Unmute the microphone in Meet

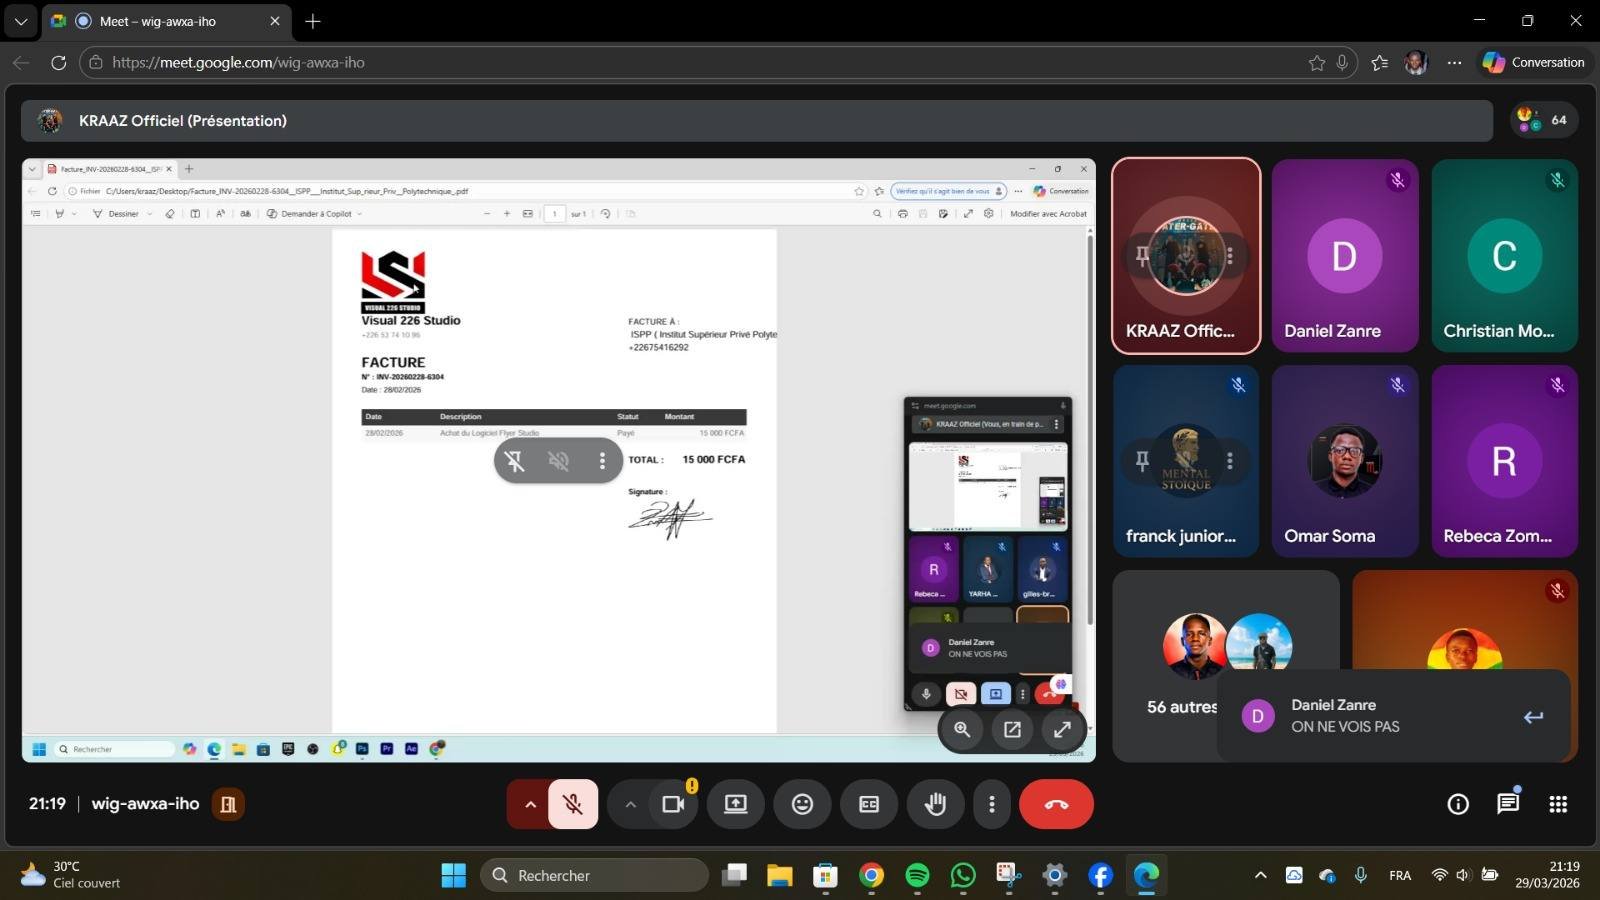573,804
